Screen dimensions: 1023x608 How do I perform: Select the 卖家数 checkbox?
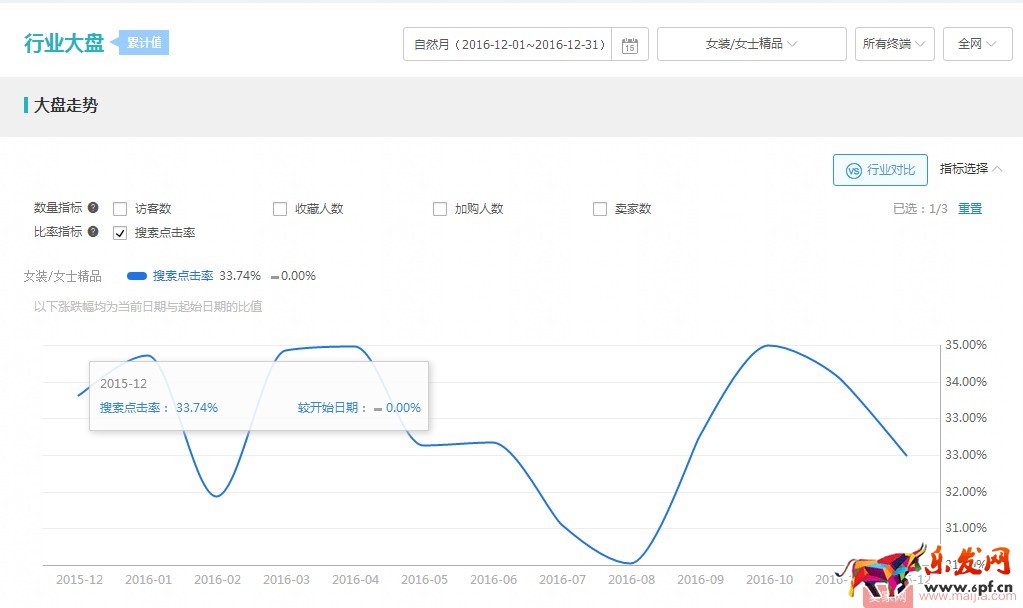600,209
